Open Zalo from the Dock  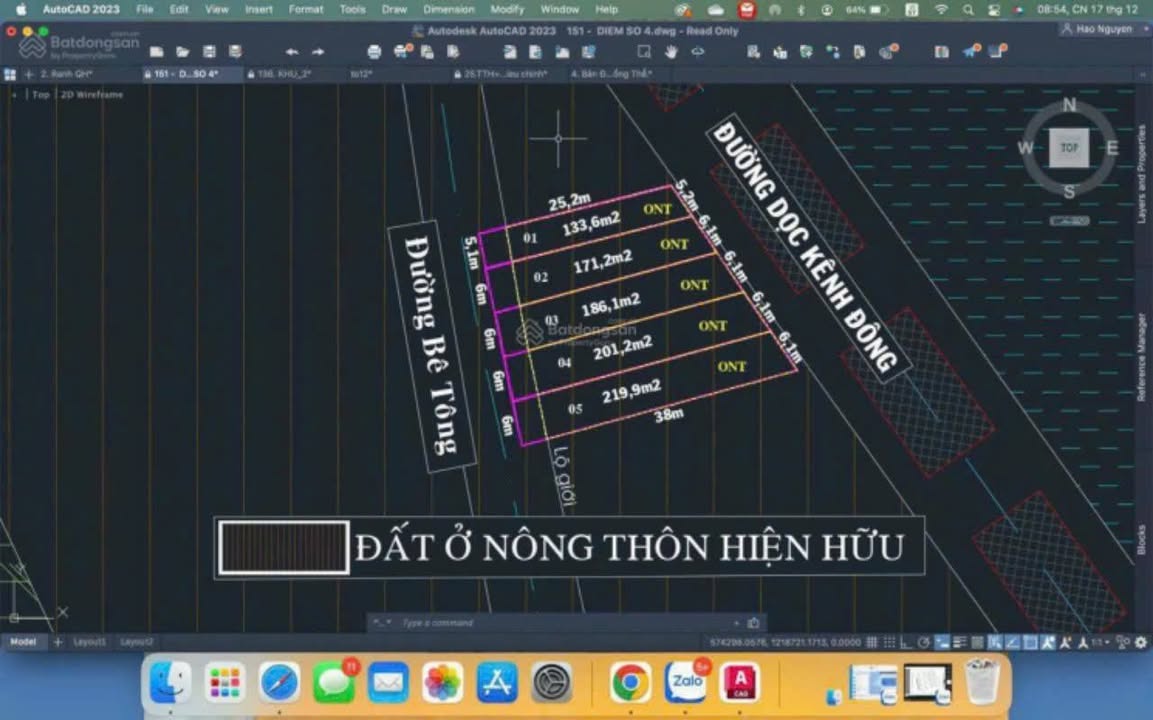[686, 683]
